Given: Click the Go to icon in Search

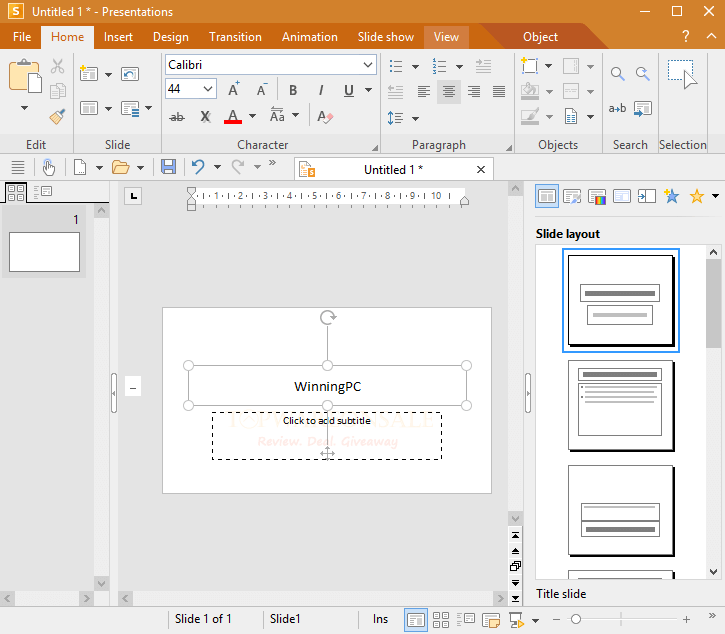Looking at the screenshot, I should pyautogui.click(x=643, y=109).
